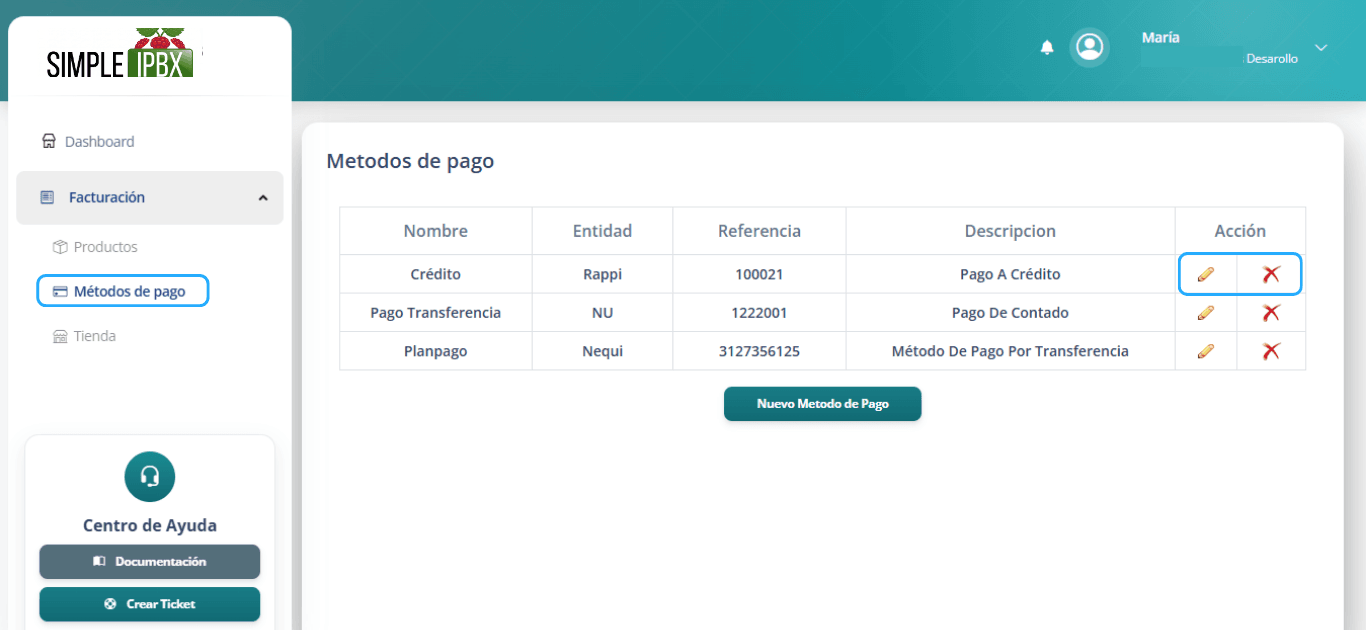Open the user profile avatar icon

point(1090,47)
